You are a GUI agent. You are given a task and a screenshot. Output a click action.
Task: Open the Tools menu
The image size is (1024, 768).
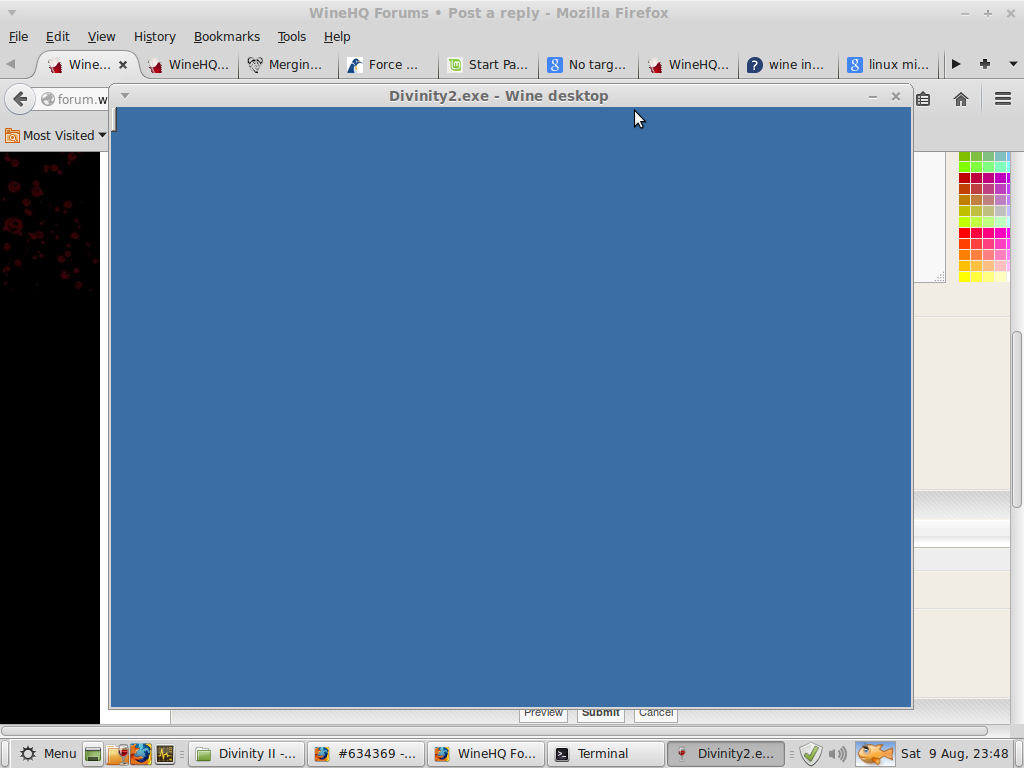(x=291, y=37)
